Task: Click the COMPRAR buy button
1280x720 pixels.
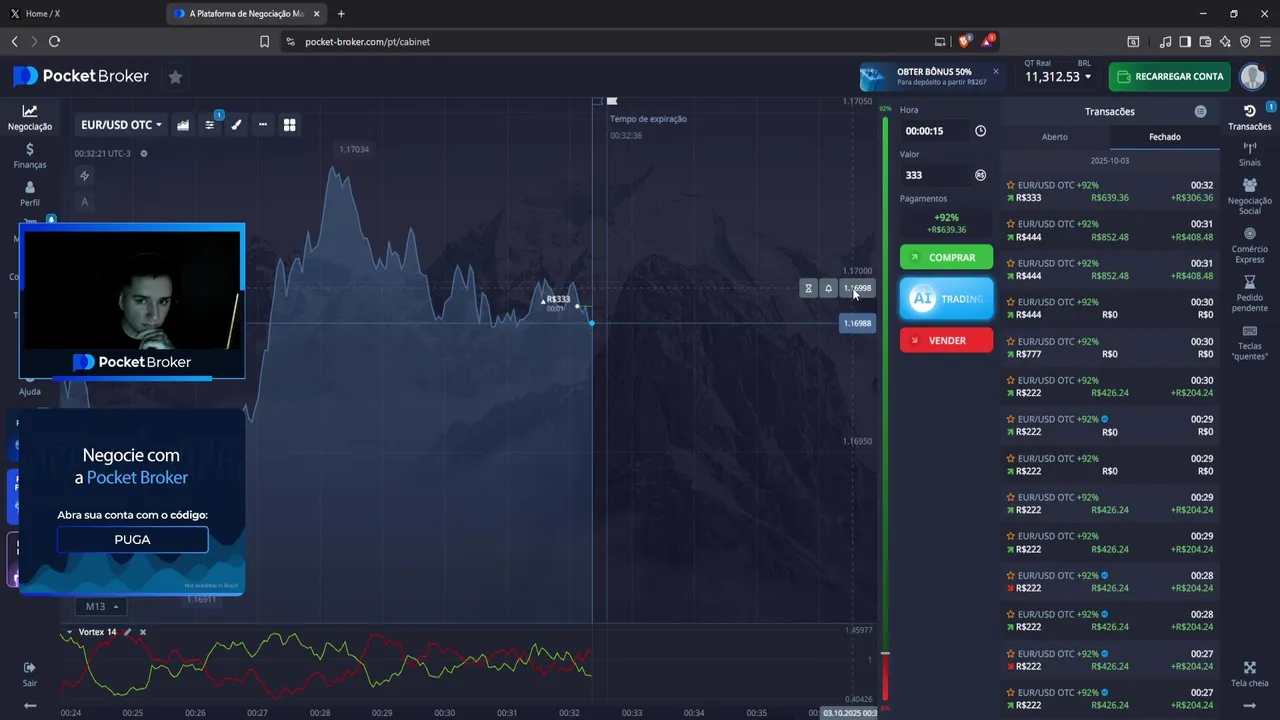Action: pyautogui.click(x=946, y=257)
